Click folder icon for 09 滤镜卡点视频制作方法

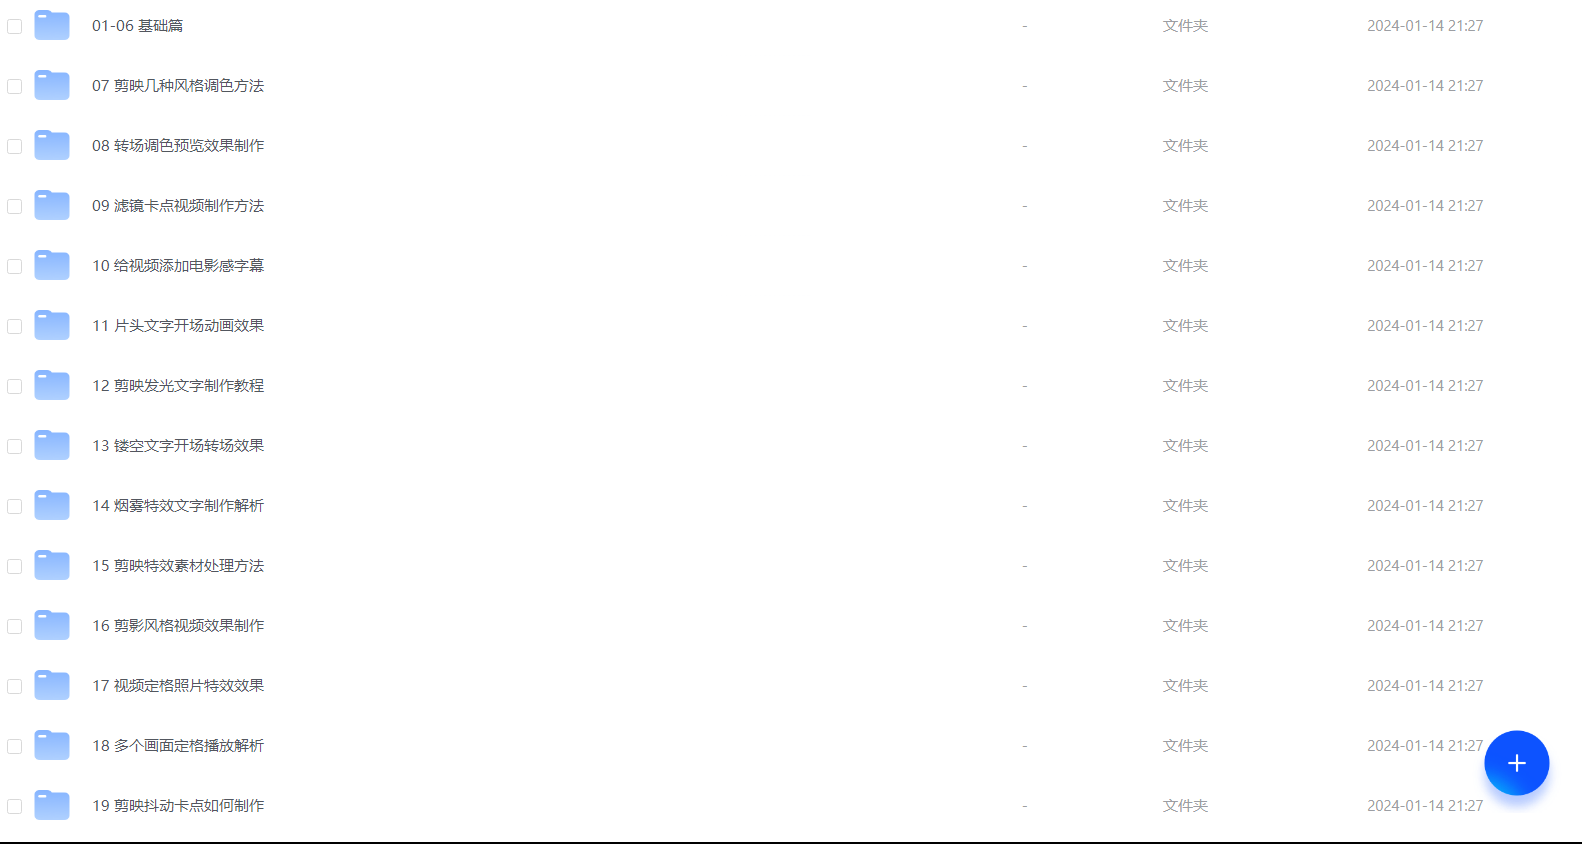pyautogui.click(x=52, y=206)
